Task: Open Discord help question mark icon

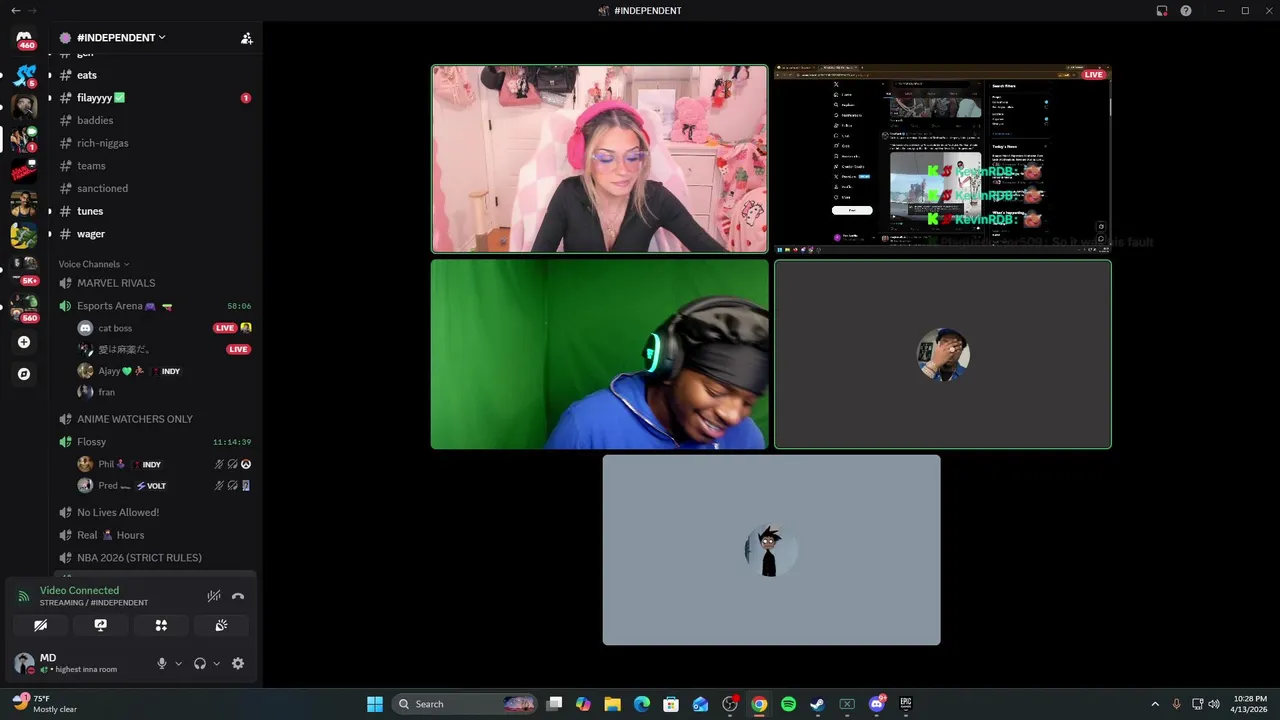Action: pos(1186,11)
